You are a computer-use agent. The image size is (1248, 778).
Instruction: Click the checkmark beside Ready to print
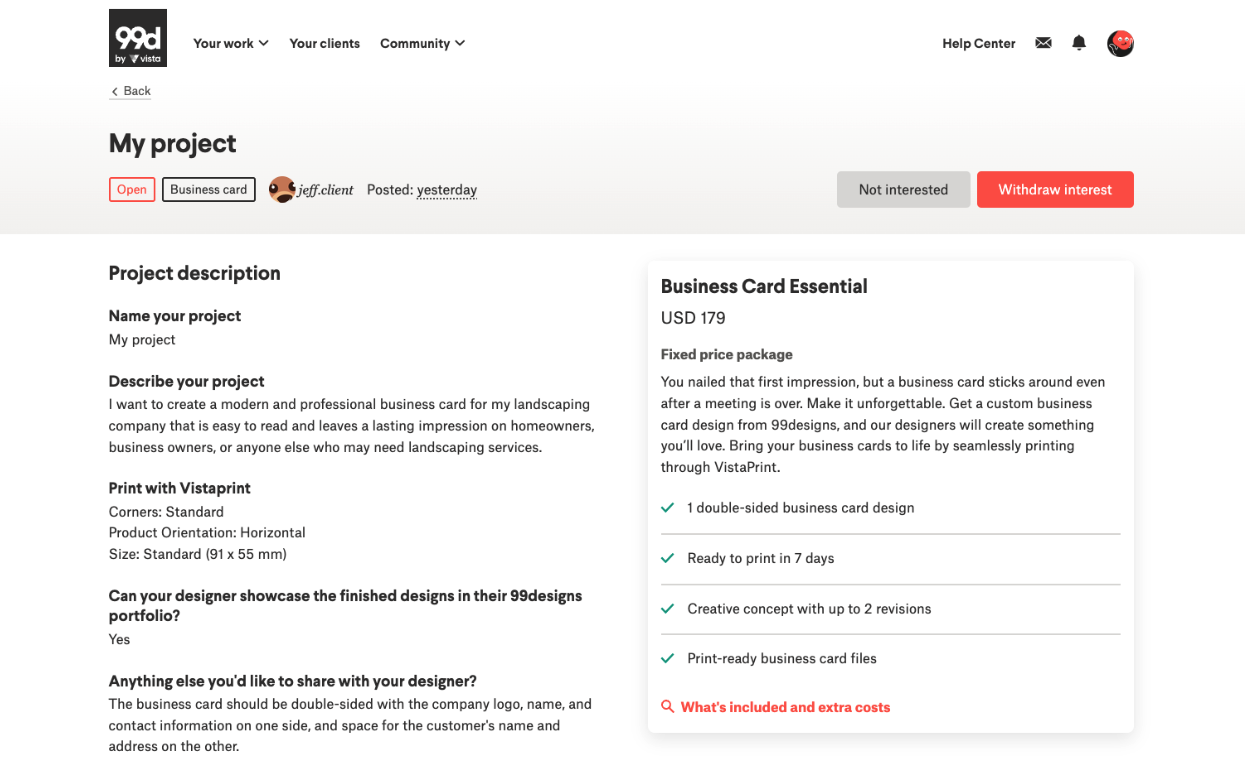pyautogui.click(x=667, y=558)
